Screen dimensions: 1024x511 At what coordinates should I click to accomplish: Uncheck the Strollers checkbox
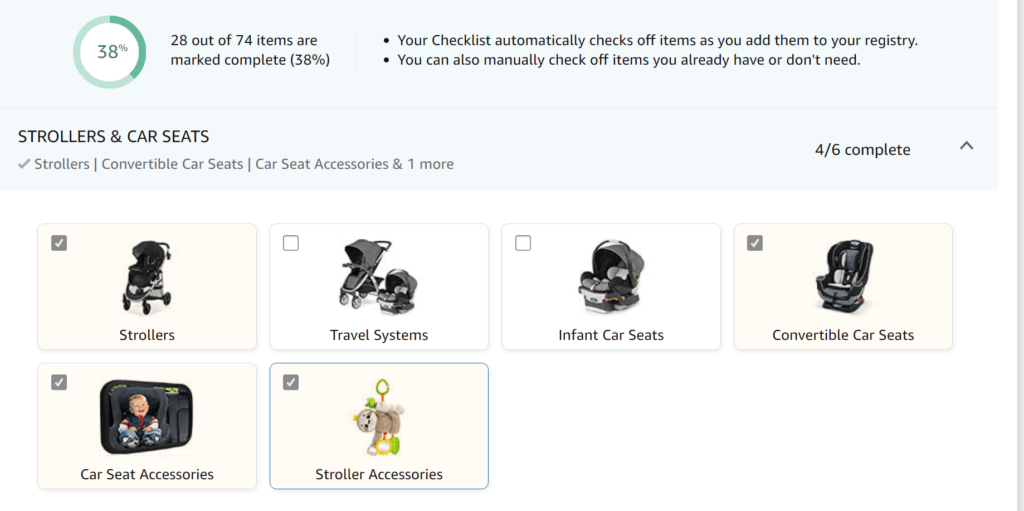point(59,243)
